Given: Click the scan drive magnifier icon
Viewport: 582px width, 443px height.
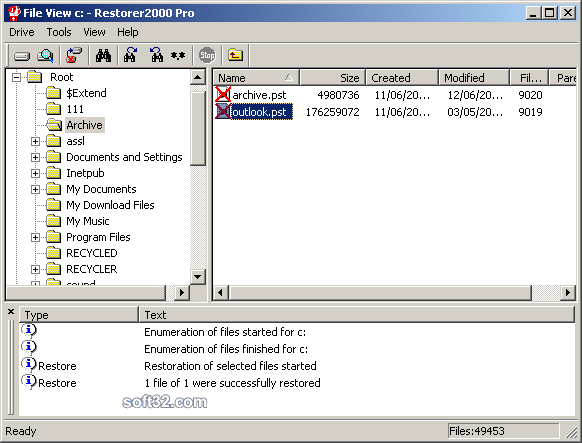Looking at the screenshot, I should [45, 56].
